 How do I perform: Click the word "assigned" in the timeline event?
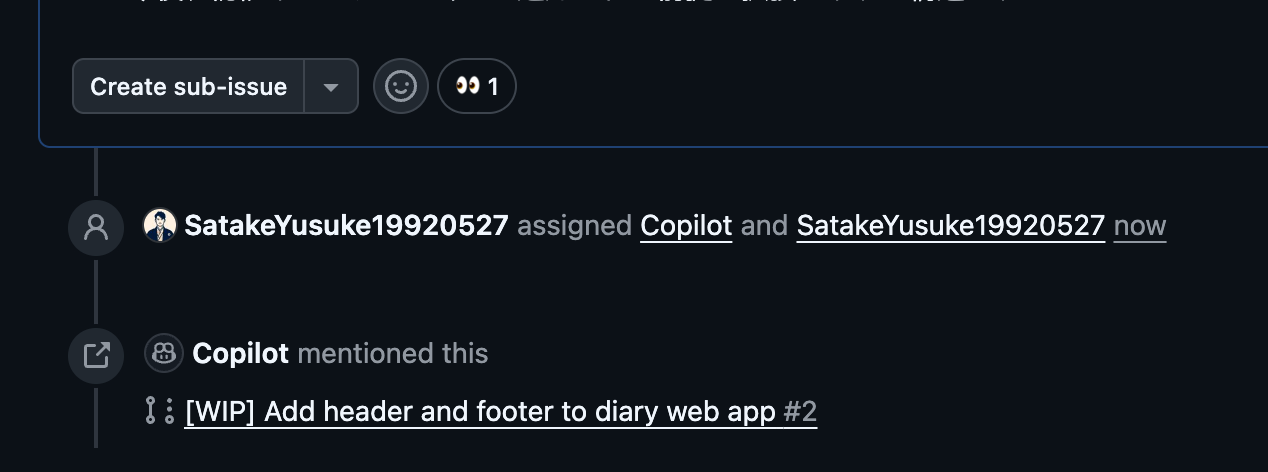click(574, 226)
